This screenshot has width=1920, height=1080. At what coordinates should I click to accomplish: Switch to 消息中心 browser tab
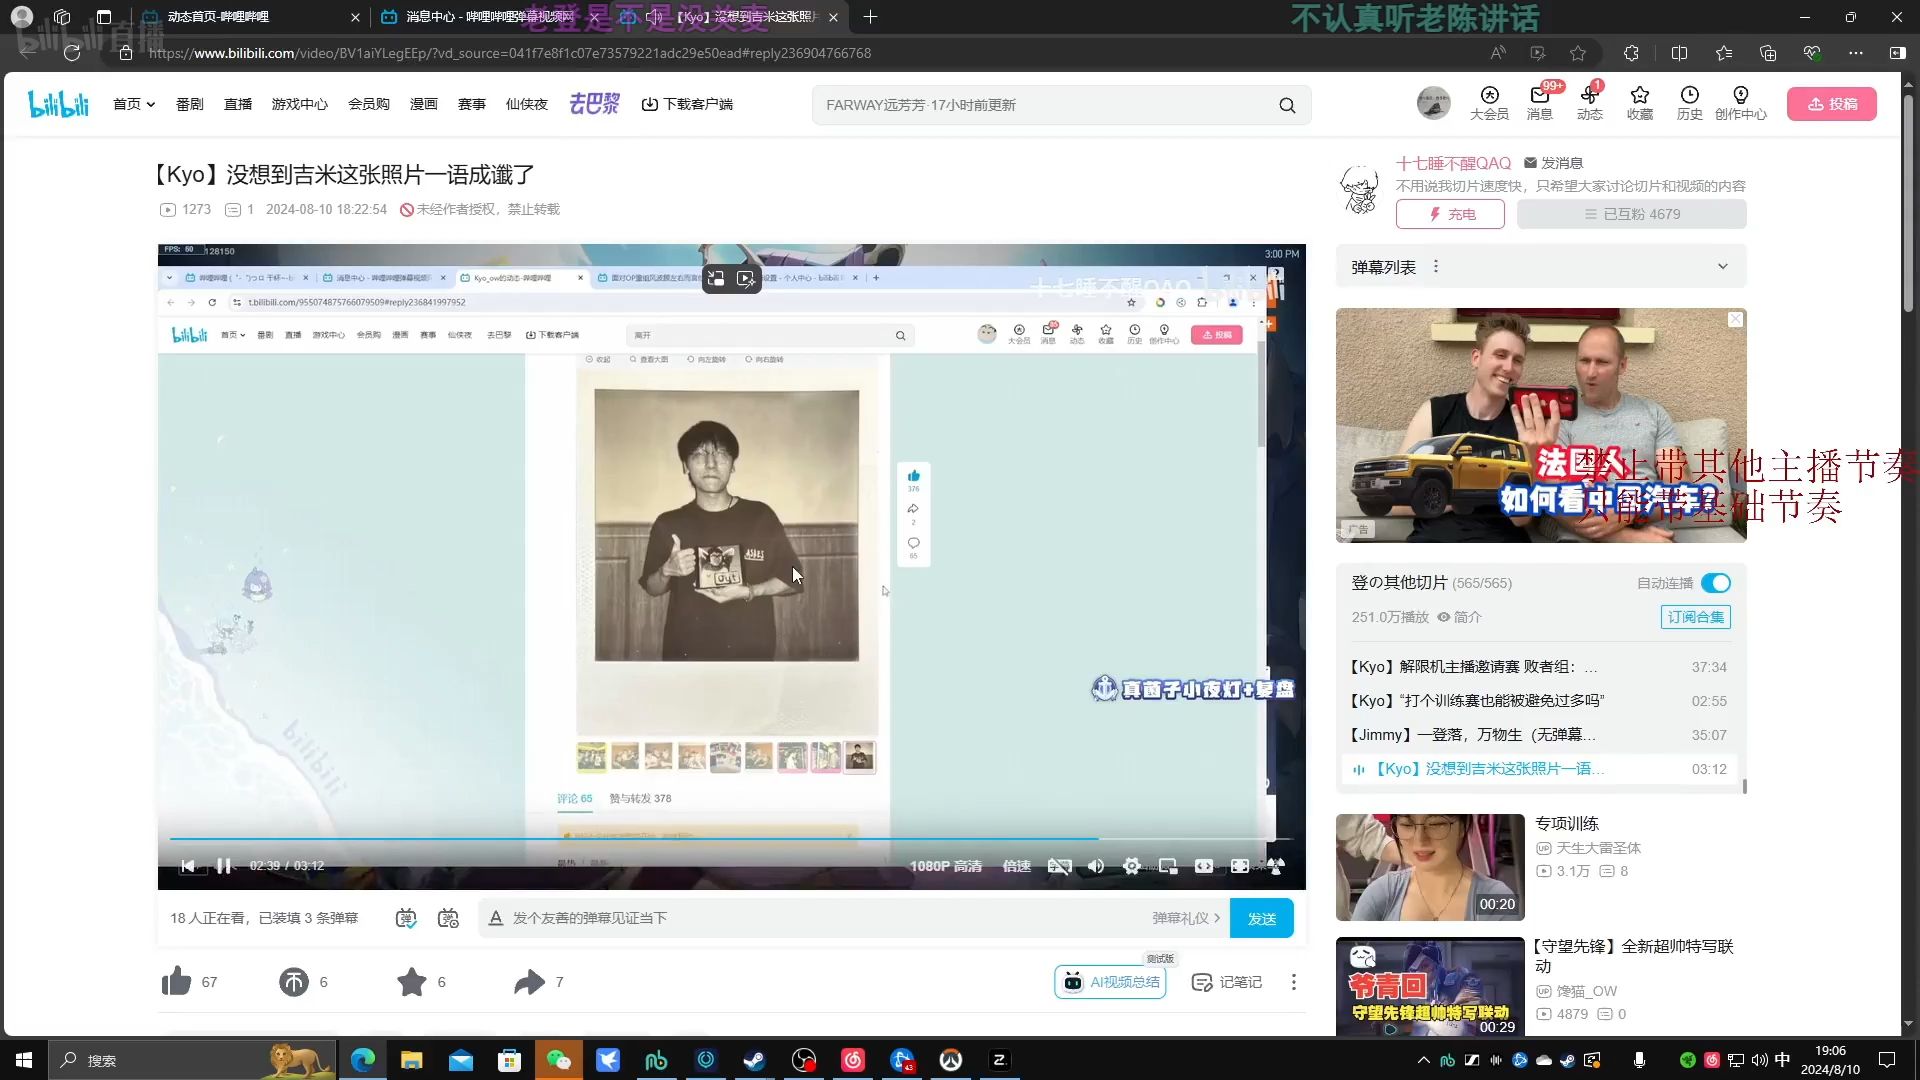(x=487, y=17)
